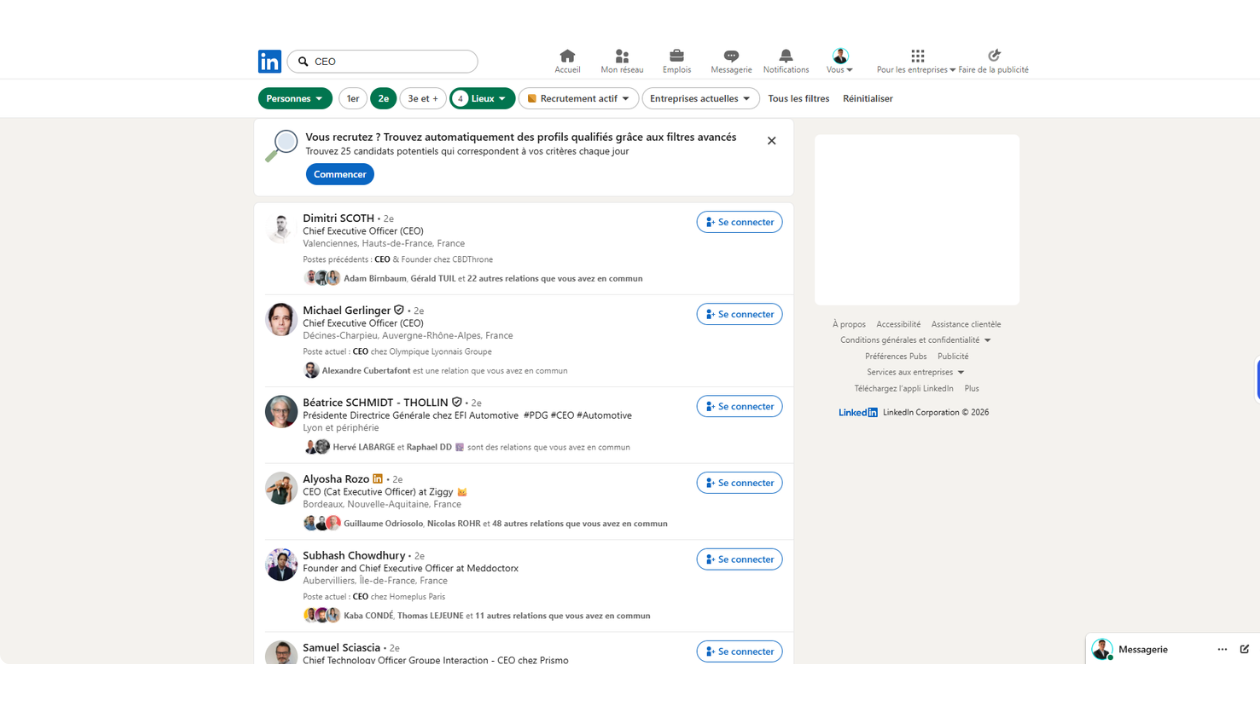The width and height of the screenshot is (1260, 708).
Task: Open Alyosha Rozo profile name
Action: tap(336, 479)
